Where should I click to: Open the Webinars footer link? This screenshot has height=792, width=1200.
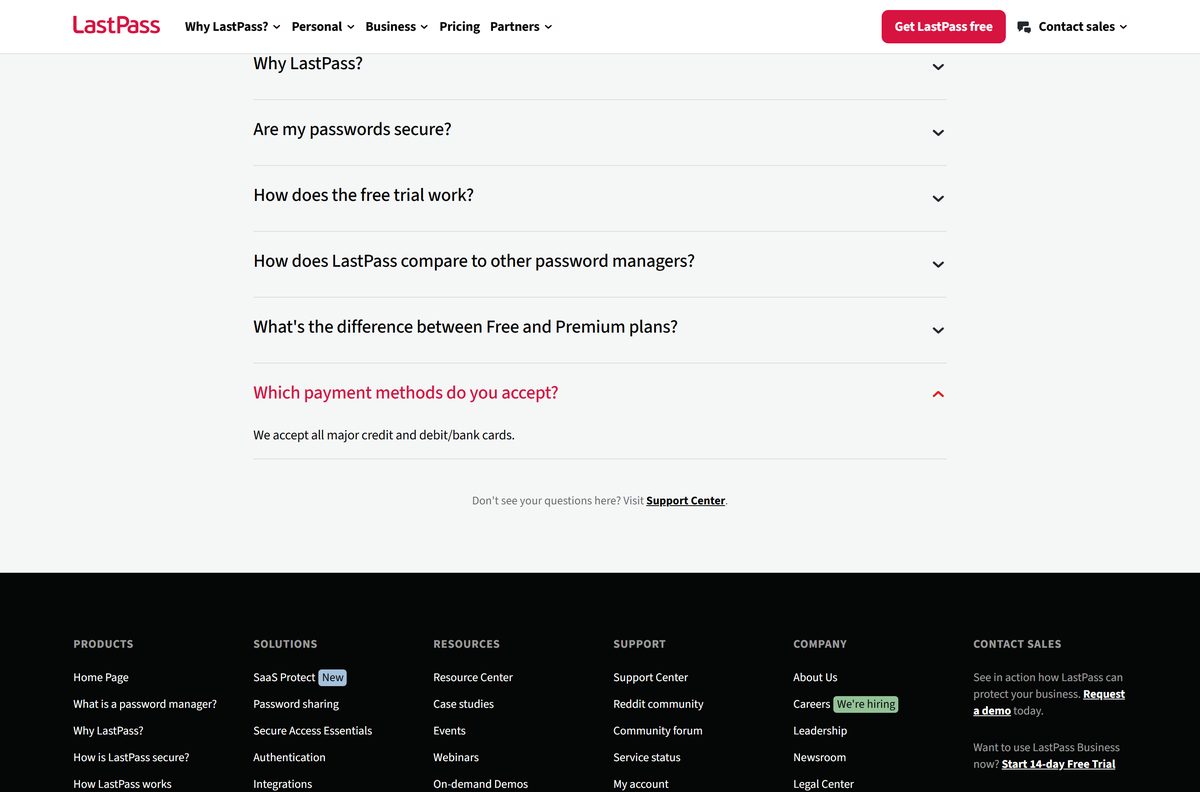click(456, 758)
